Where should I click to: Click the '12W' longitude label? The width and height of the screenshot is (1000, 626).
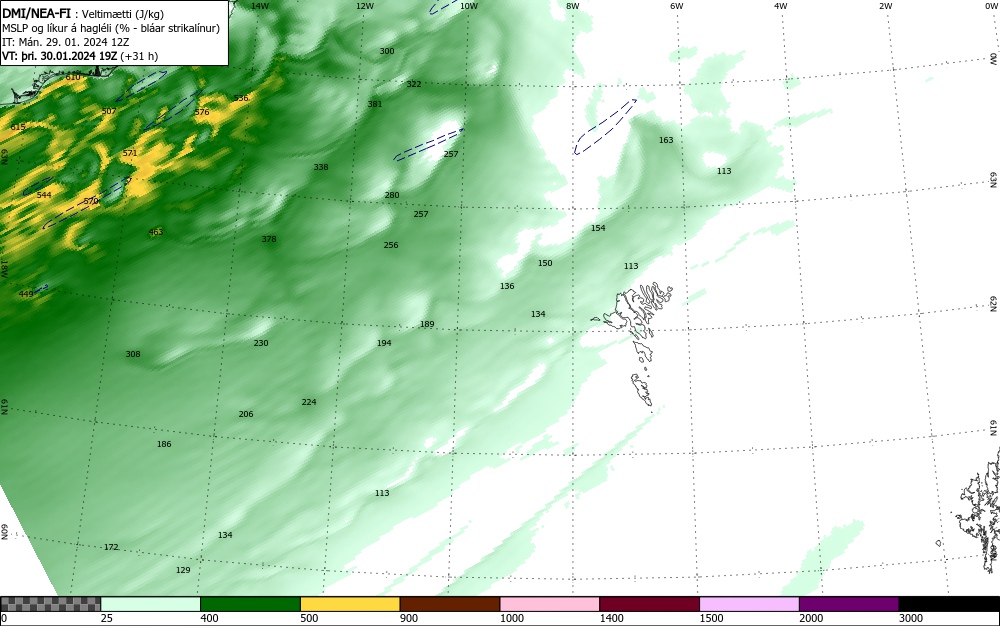point(364,6)
